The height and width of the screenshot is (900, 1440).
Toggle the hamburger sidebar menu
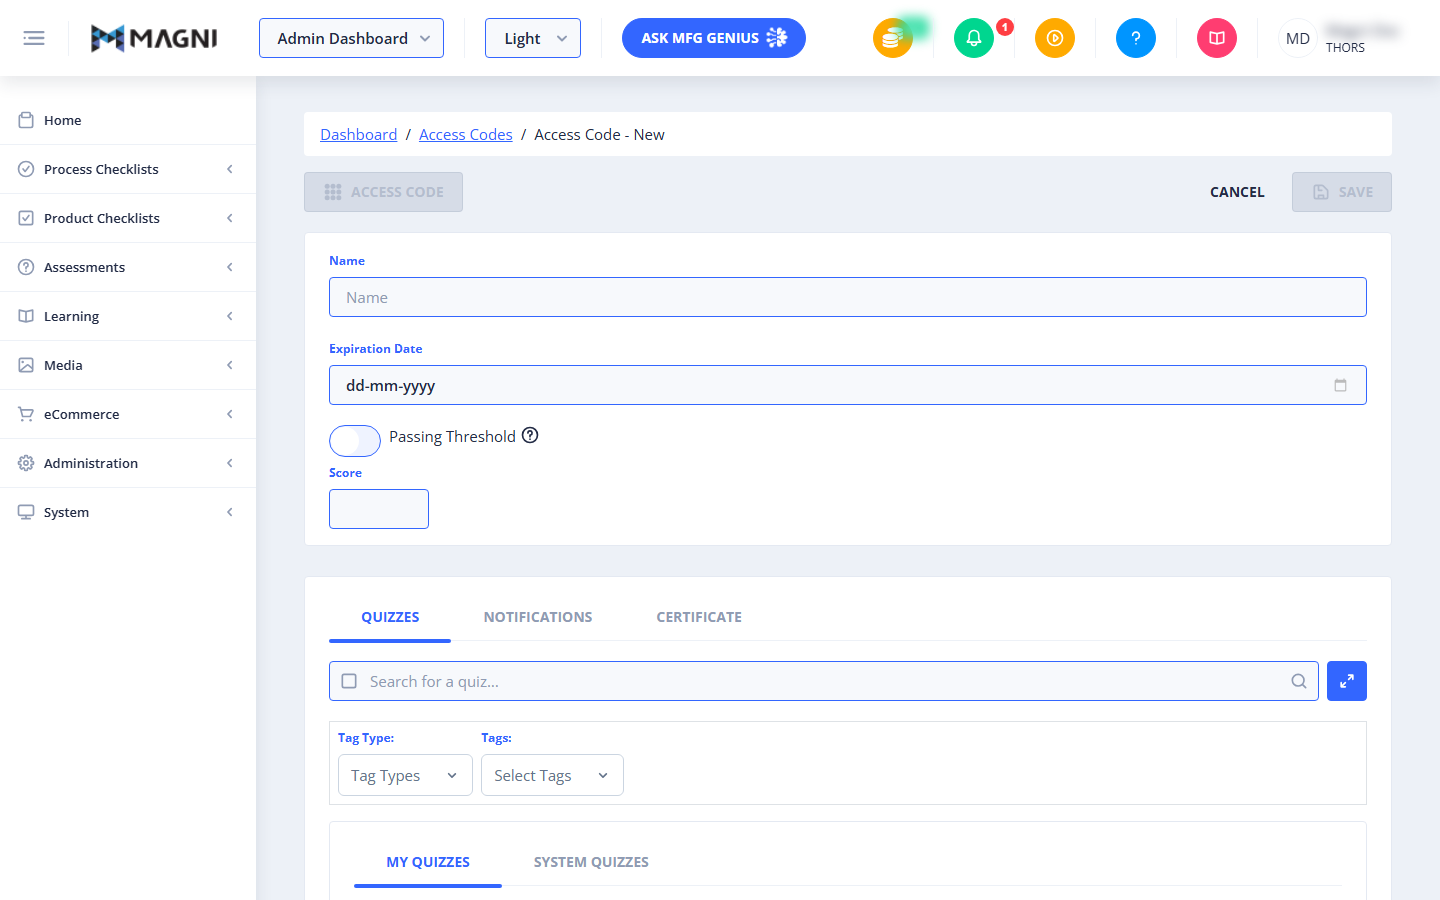click(34, 38)
